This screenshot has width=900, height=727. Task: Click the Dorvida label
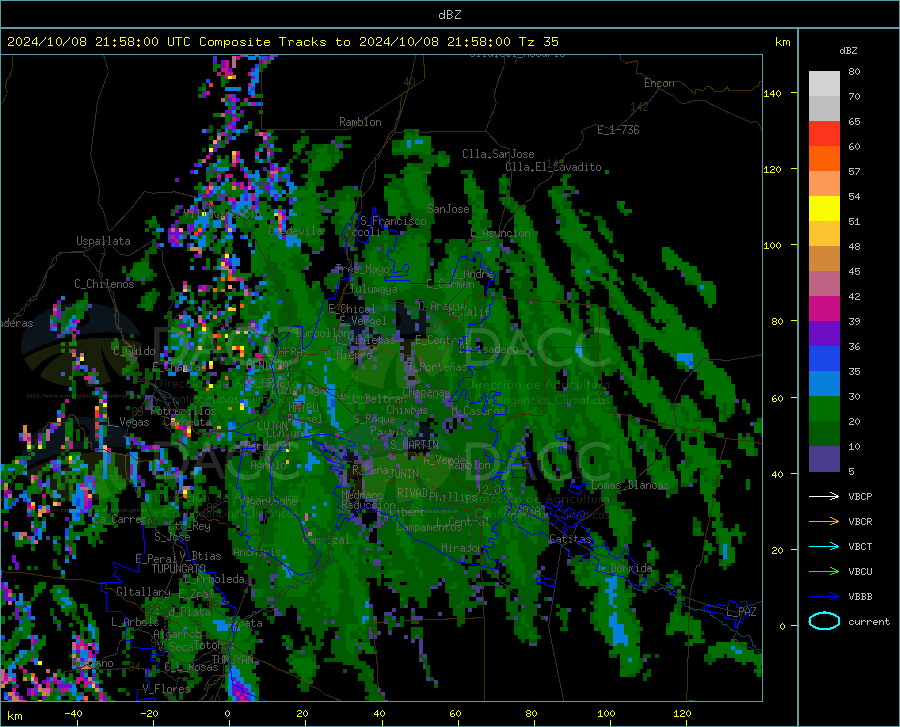[631, 569]
